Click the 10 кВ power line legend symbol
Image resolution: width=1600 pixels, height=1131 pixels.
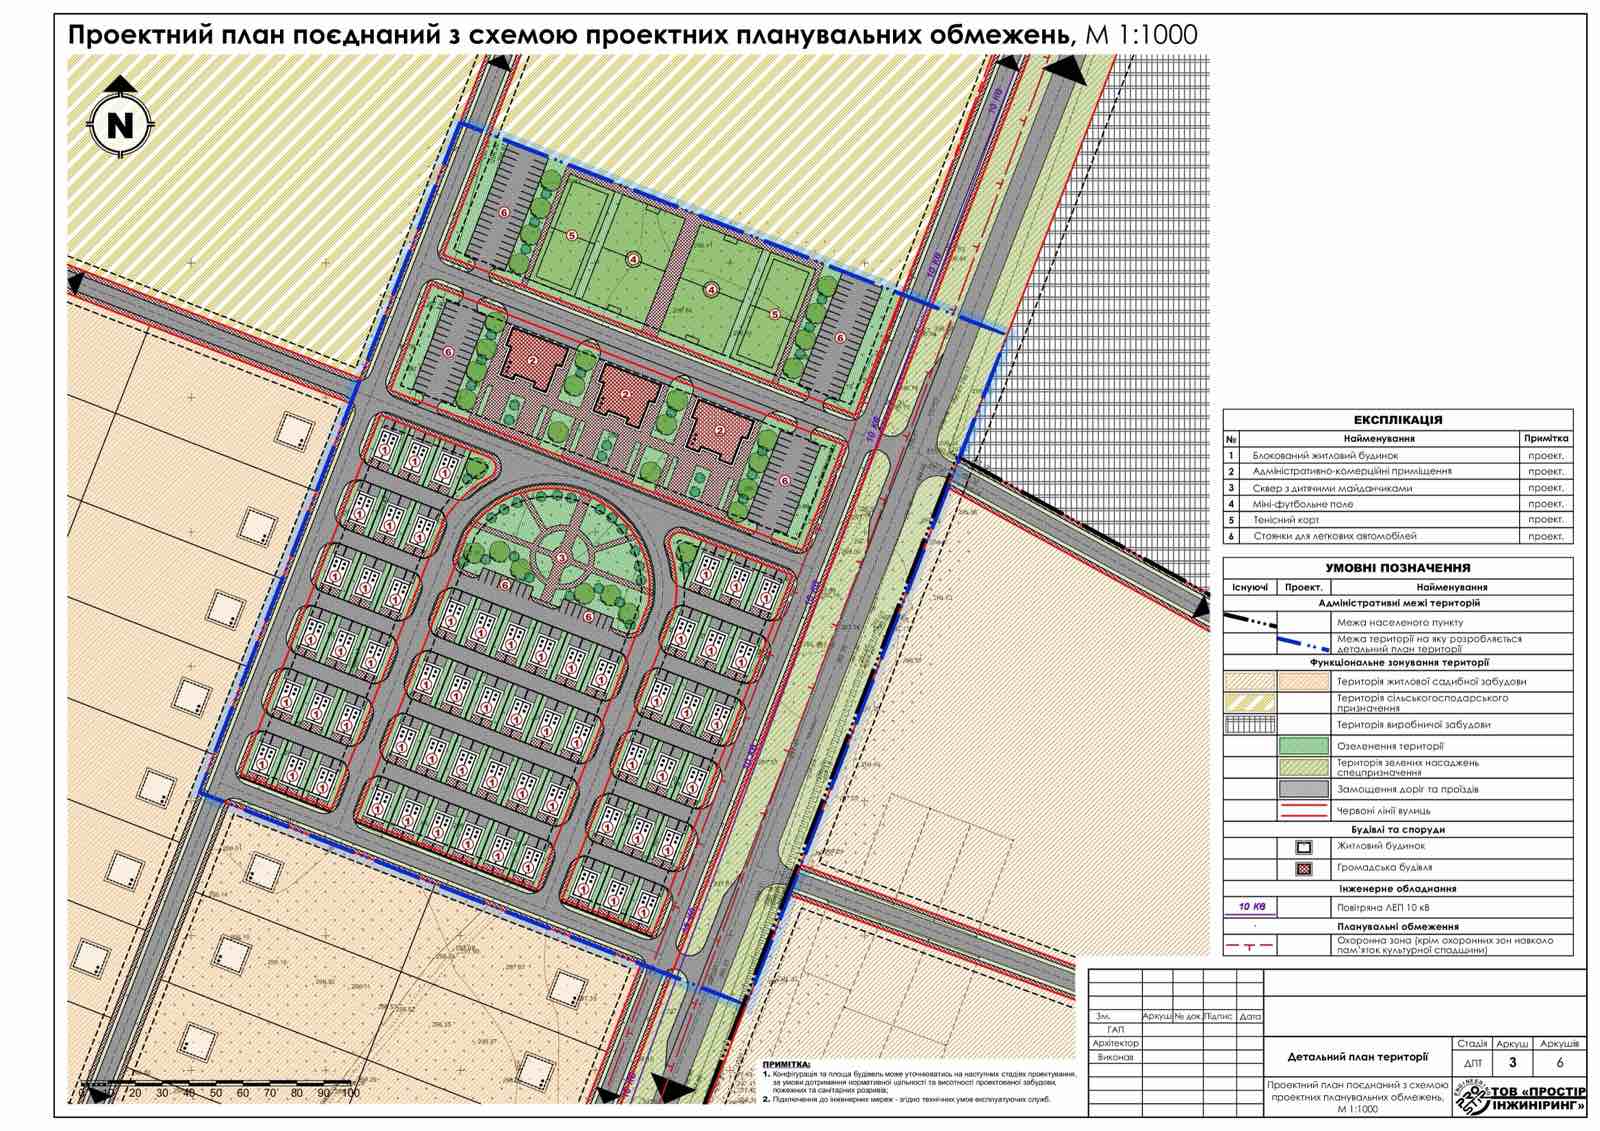tap(1251, 907)
